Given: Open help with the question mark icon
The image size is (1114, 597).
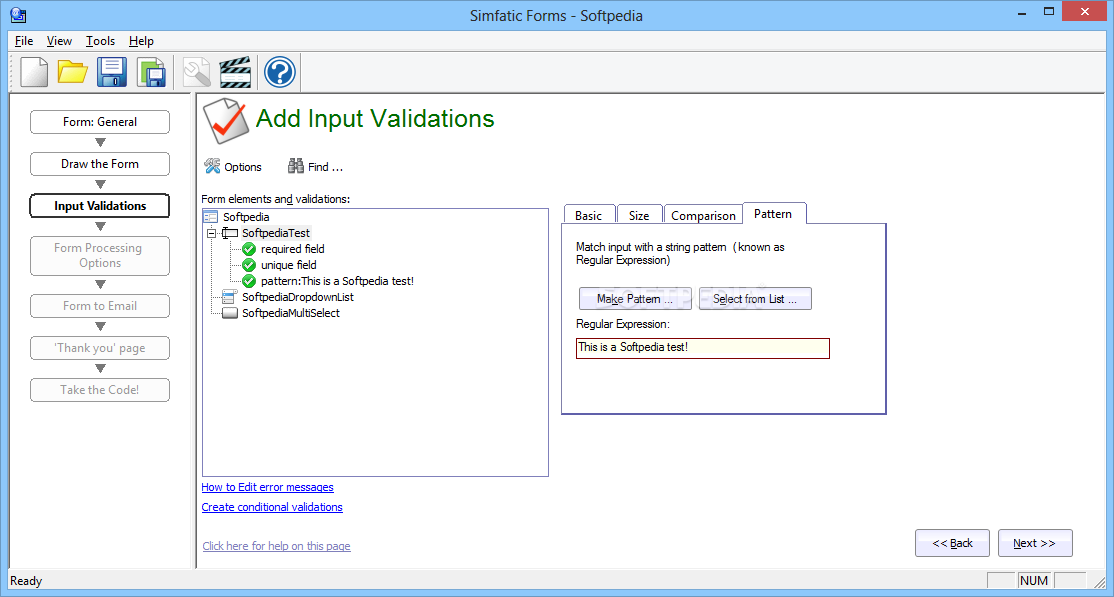Looking at the screenshot, I should (x=280, y=72).
